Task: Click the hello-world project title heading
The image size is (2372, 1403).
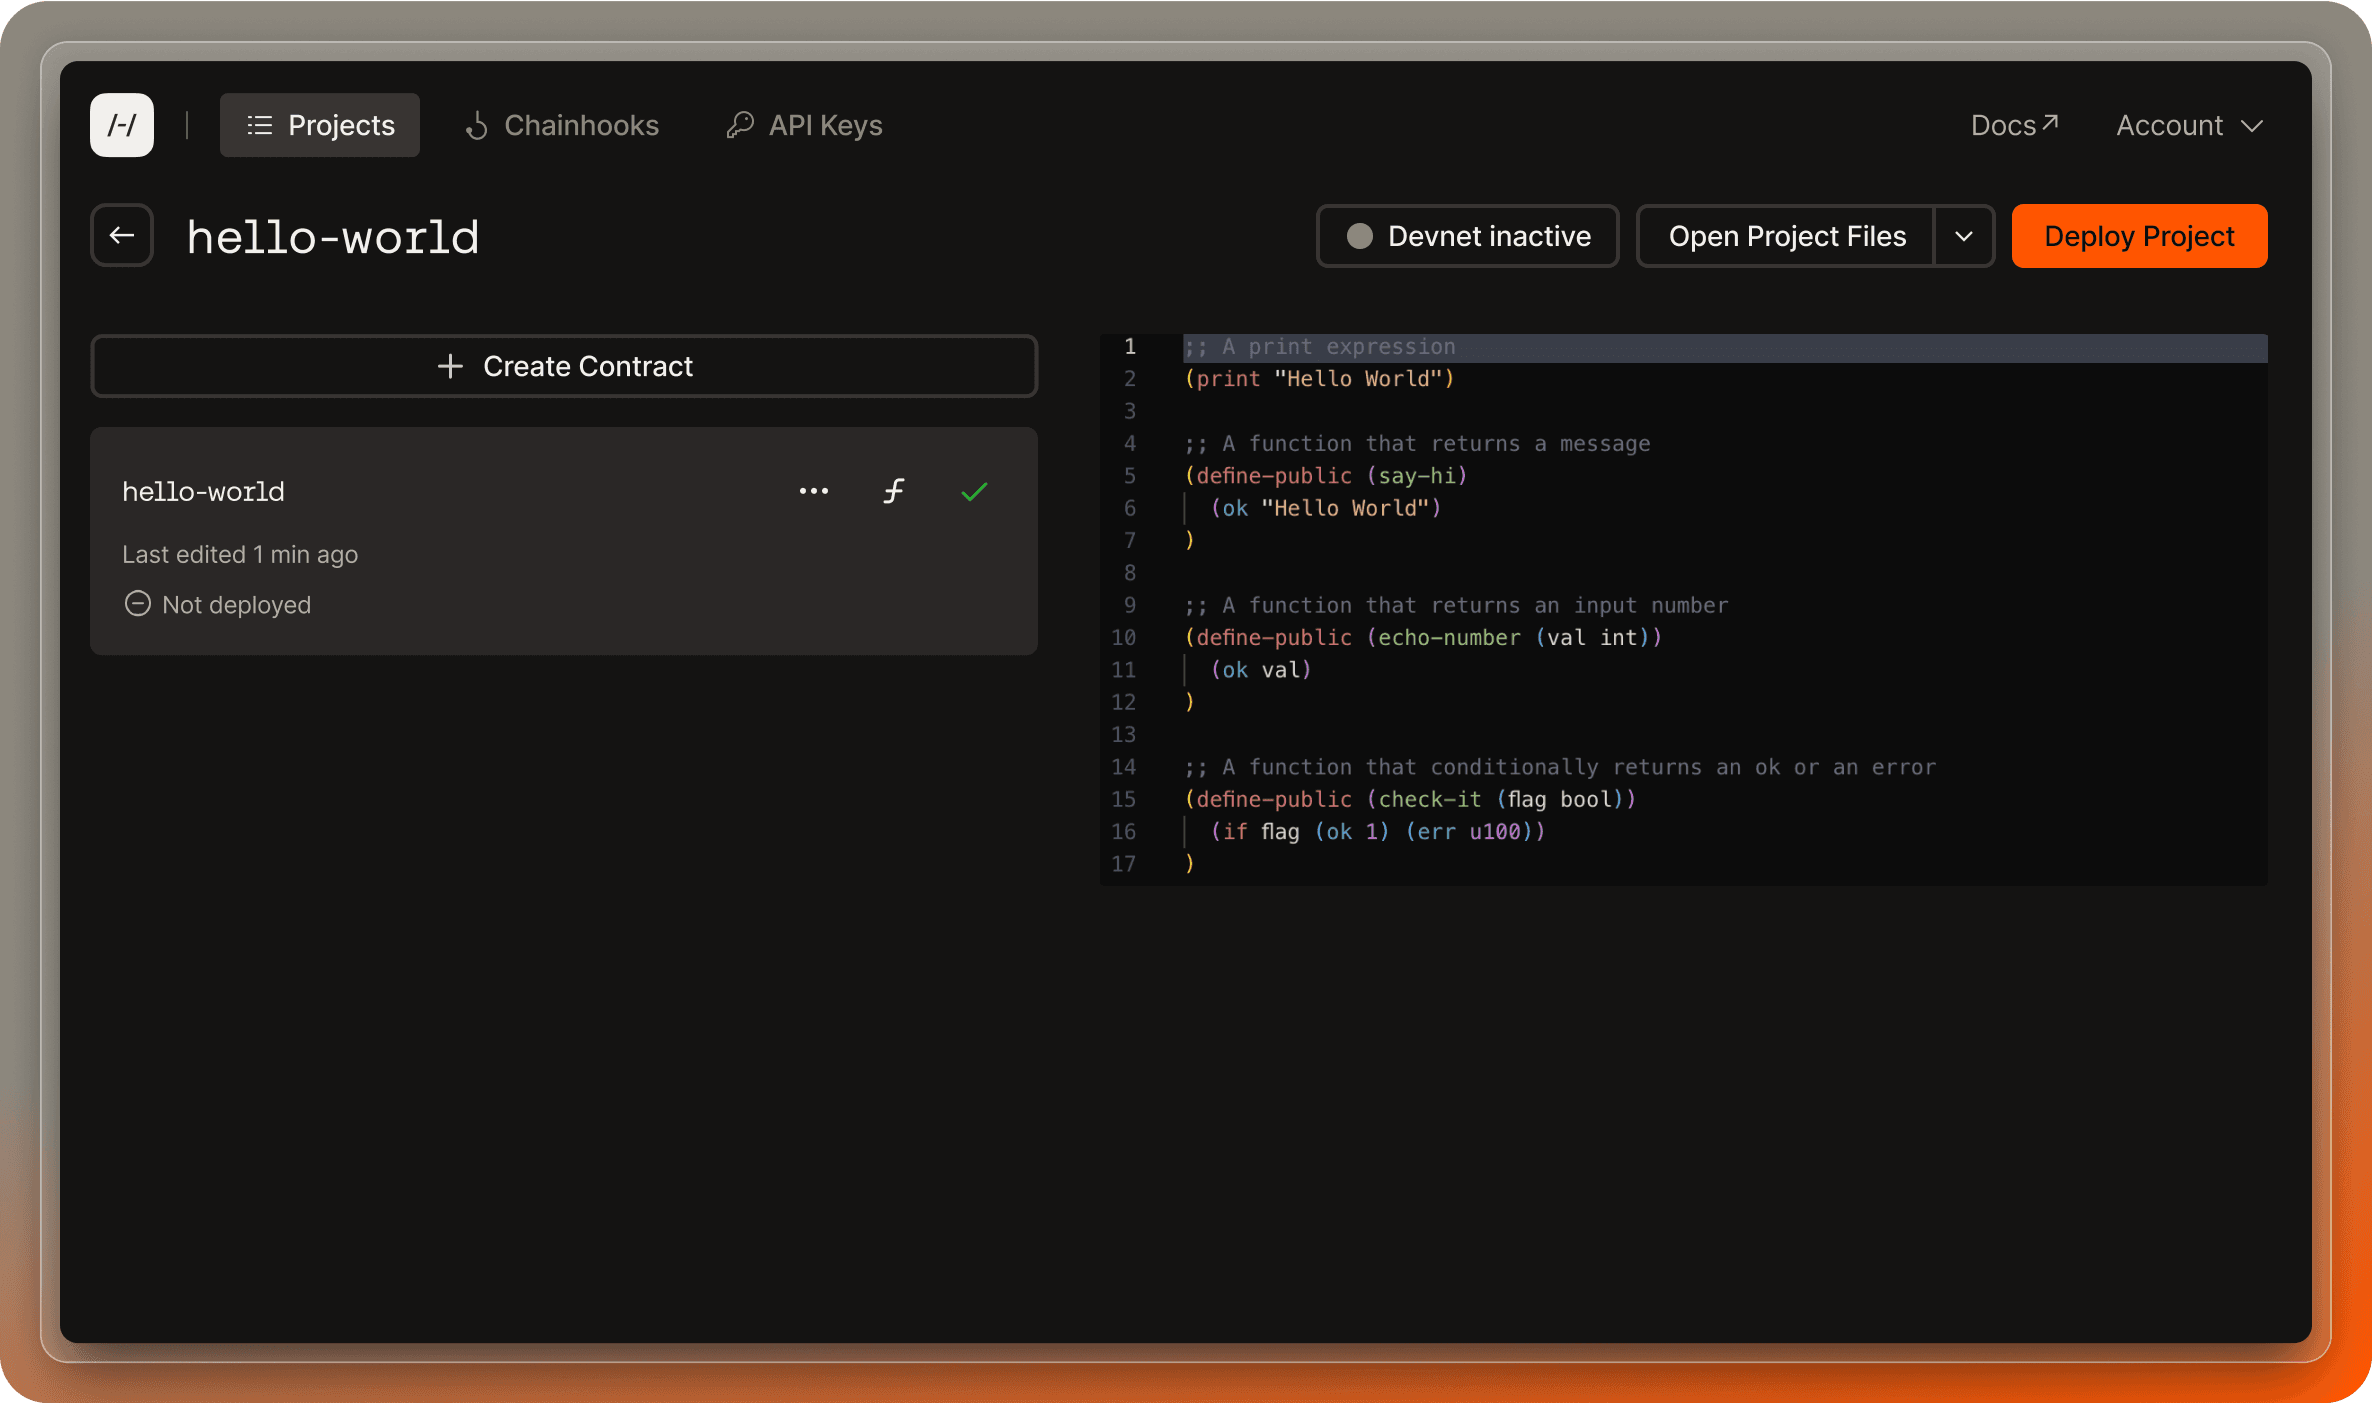Action: (x=333, y=237)
